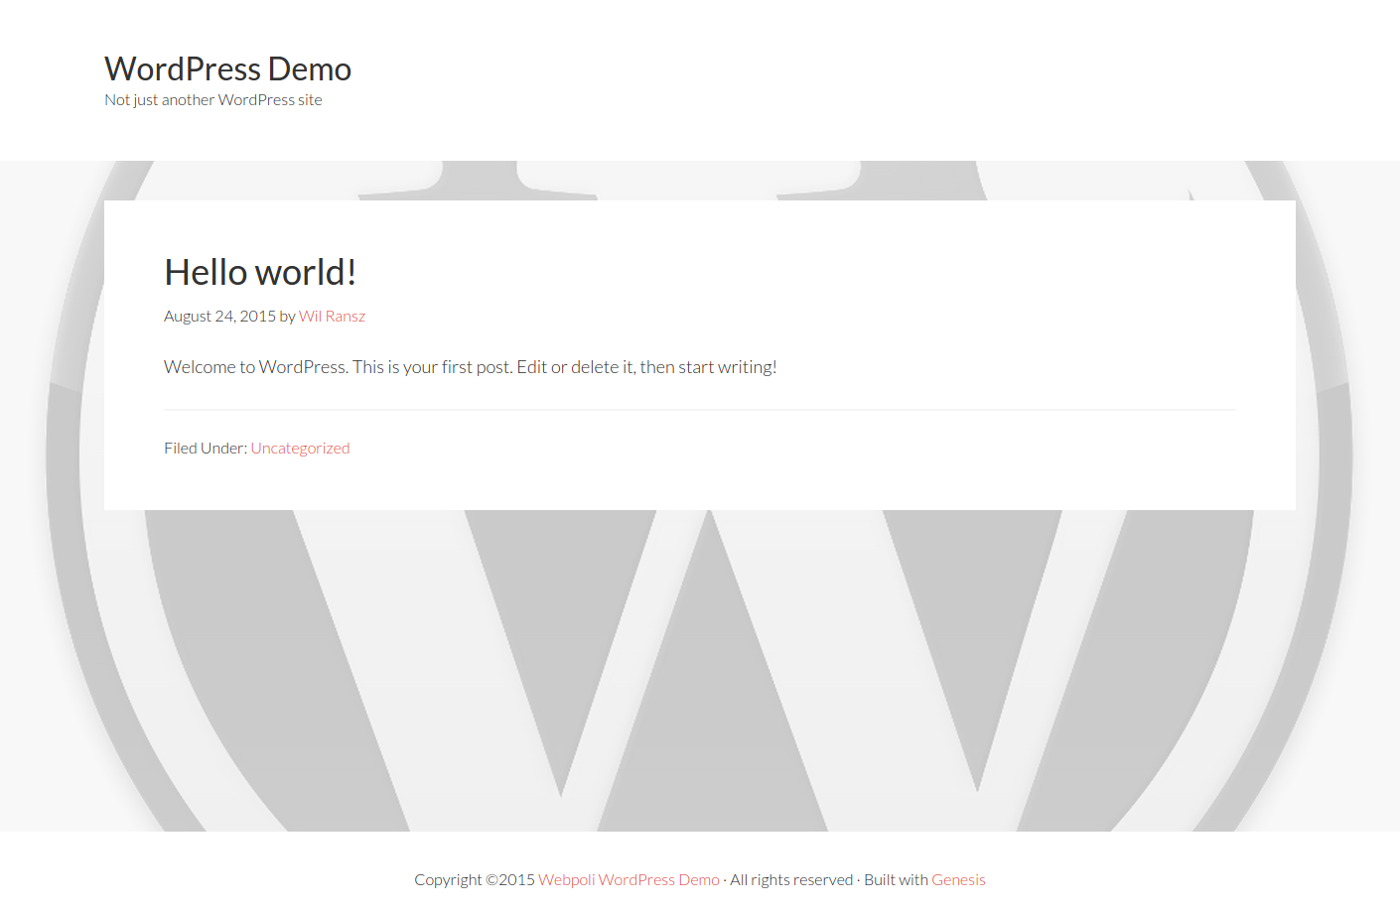The width and height of the screenshot is (1400, 911).
Task: Click the Welcome to WordPress paragraph
Action: (x=470, y=367)
